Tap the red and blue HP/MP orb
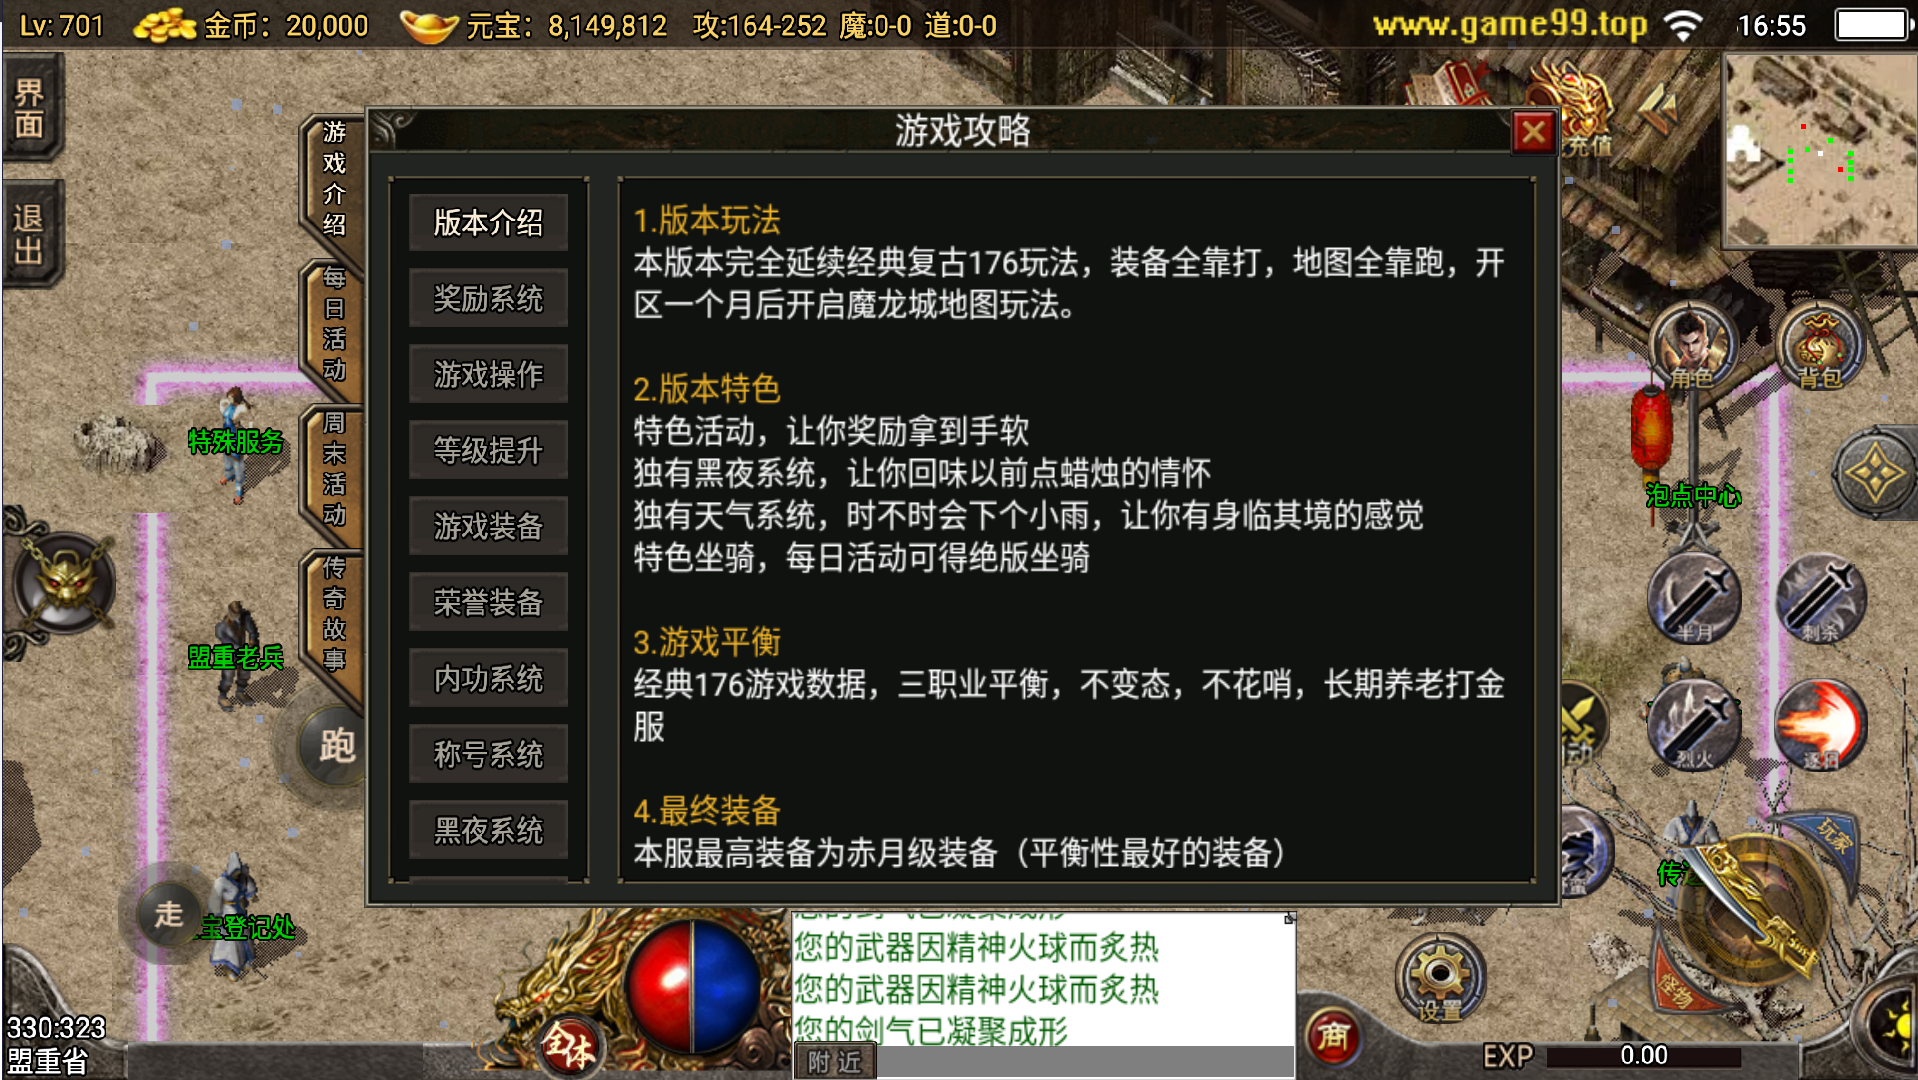The image size is (1918, 1080). (692, 985)
